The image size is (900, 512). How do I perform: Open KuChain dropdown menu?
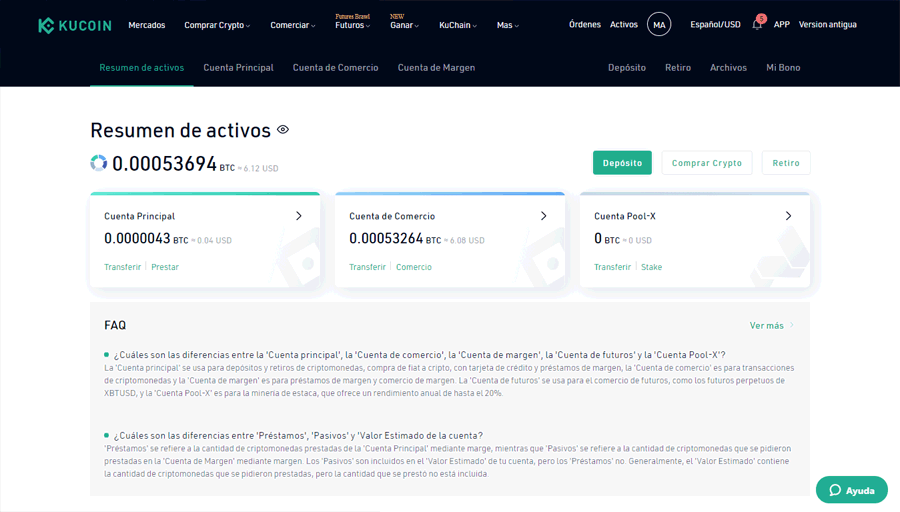click(457, 25)
